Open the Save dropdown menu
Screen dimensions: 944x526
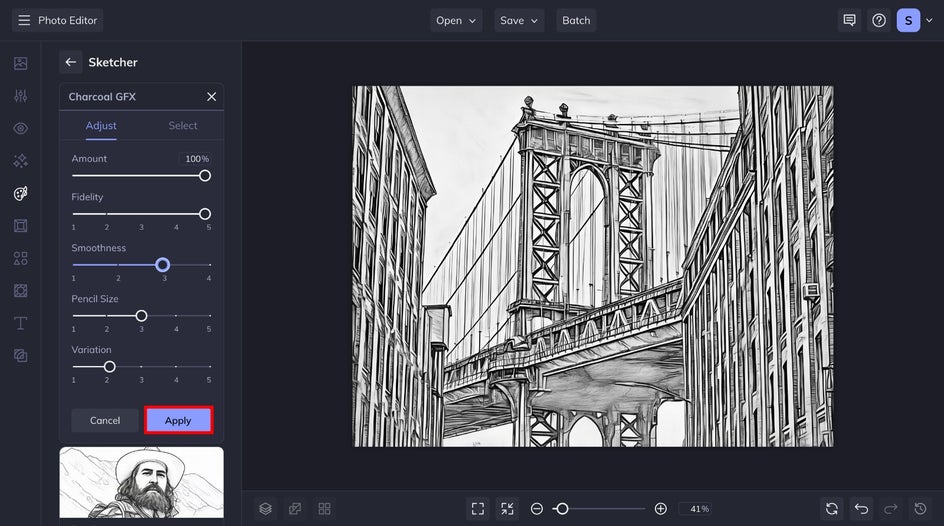[x=519, y=20]
